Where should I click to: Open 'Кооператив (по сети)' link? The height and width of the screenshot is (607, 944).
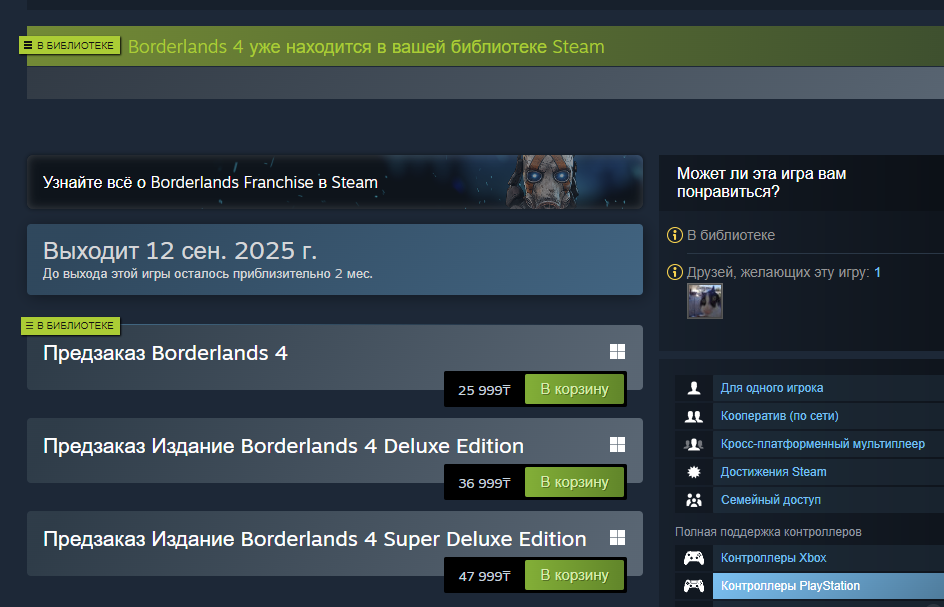pos(779,416)
